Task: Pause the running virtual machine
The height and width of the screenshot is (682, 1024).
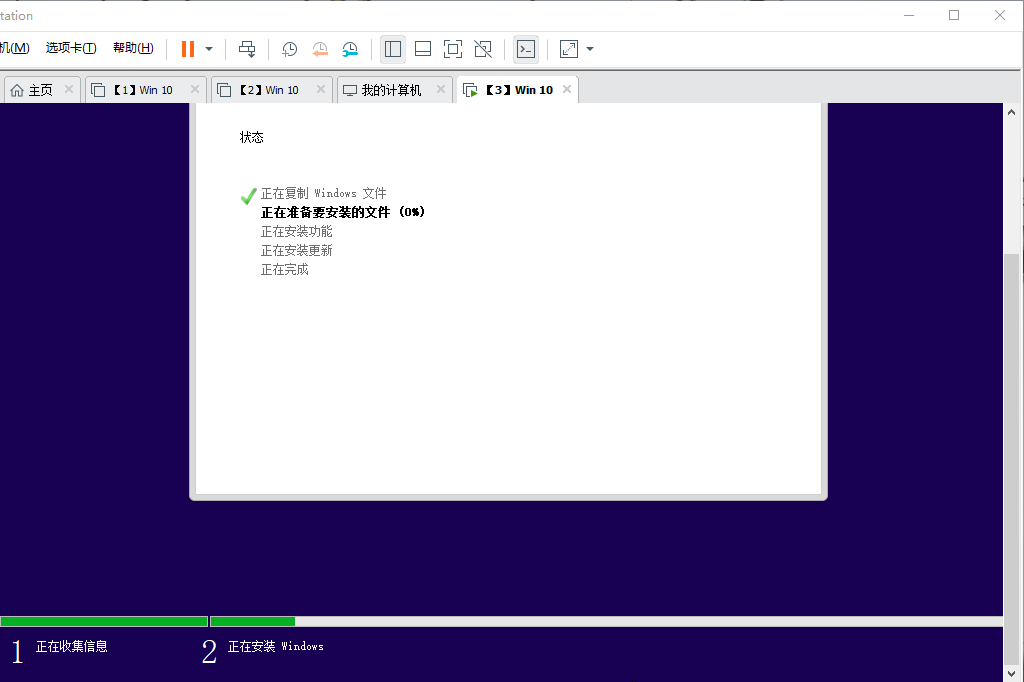Action: point(188,49)
